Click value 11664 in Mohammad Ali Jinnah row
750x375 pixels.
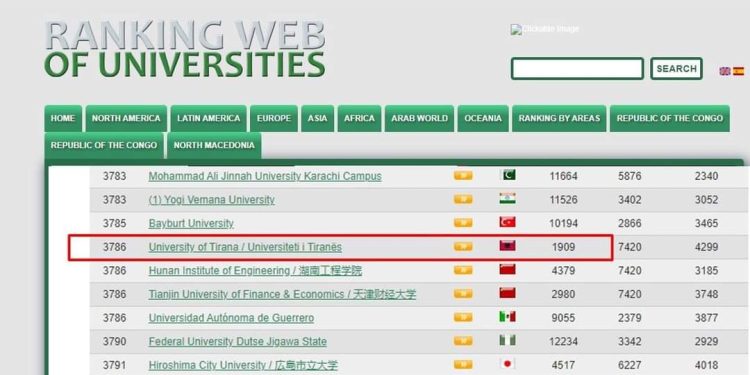[x=563, y=176]
